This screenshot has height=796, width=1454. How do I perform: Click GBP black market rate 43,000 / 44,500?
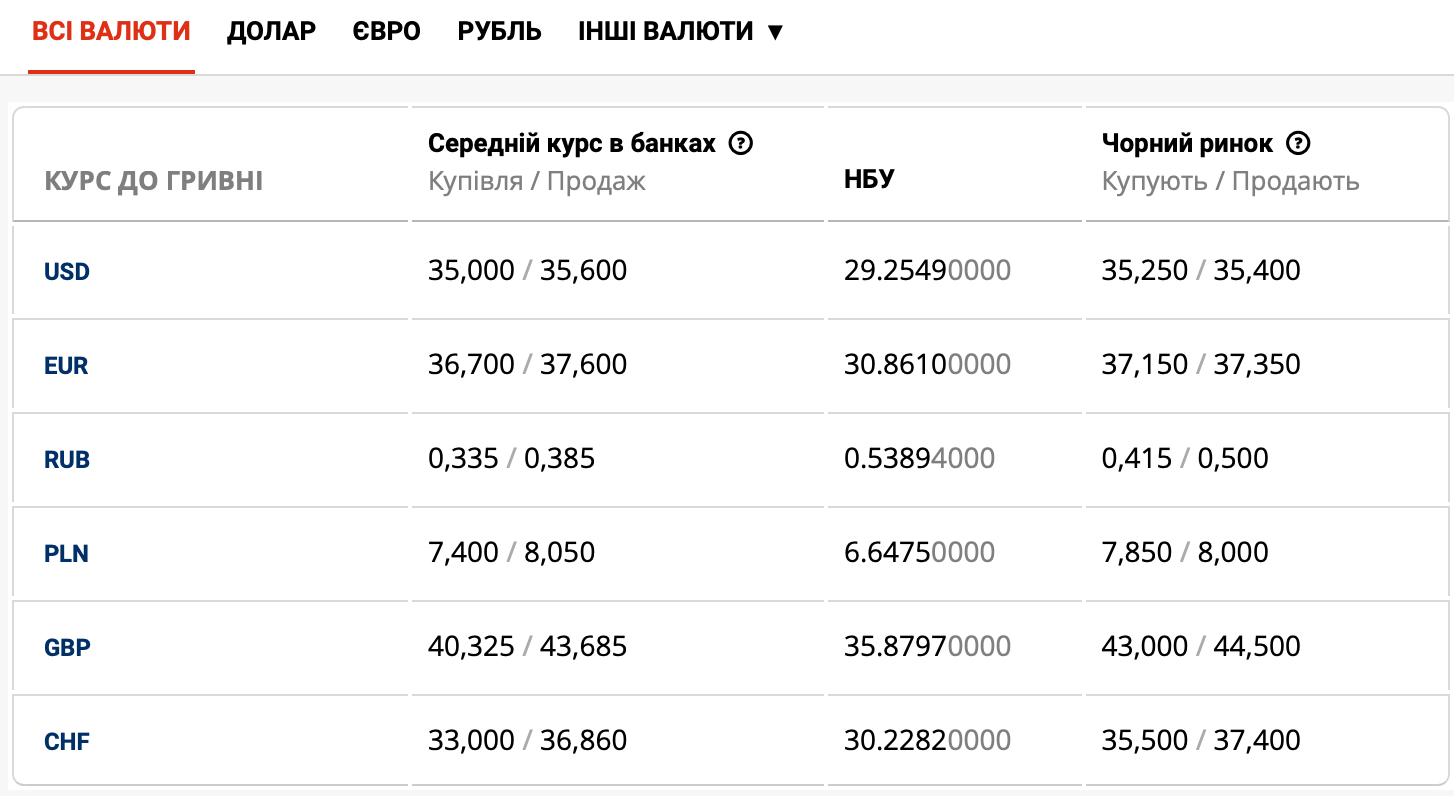pyautogui.click(x=1201, y=646)
